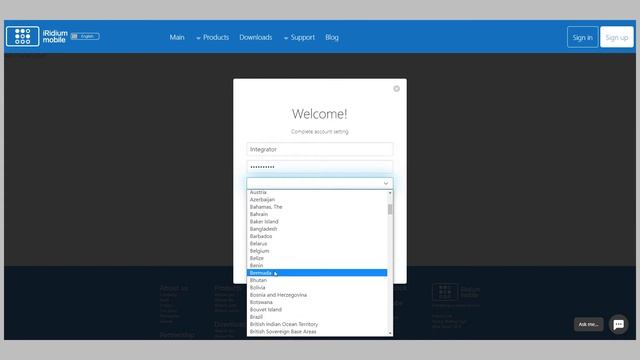Select Bahamas, The from the list

click(317, 207)
